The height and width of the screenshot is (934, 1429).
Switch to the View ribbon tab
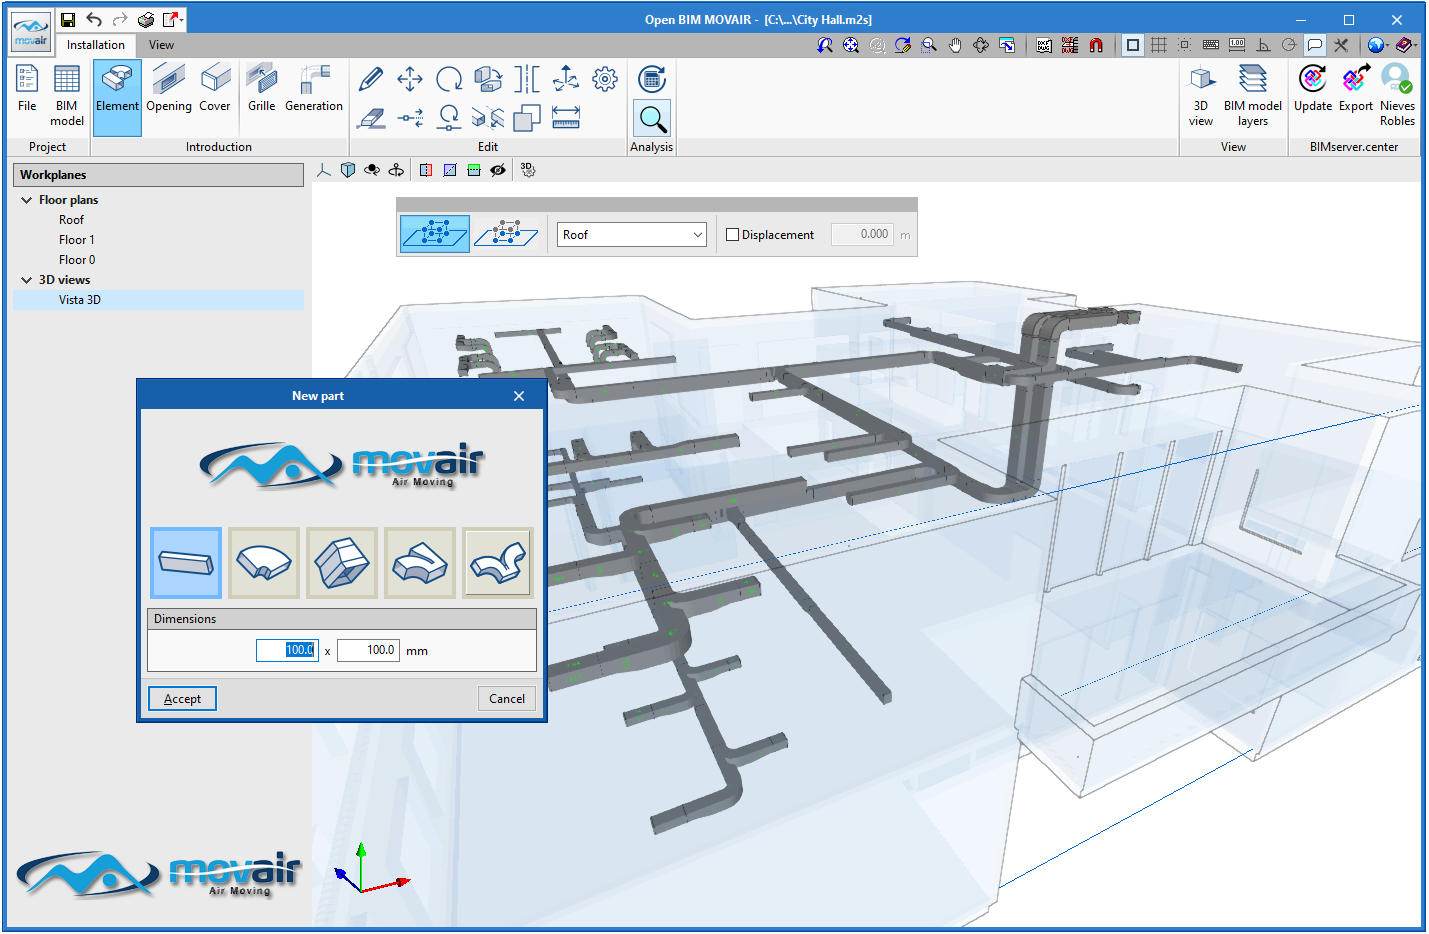point(161,45)
